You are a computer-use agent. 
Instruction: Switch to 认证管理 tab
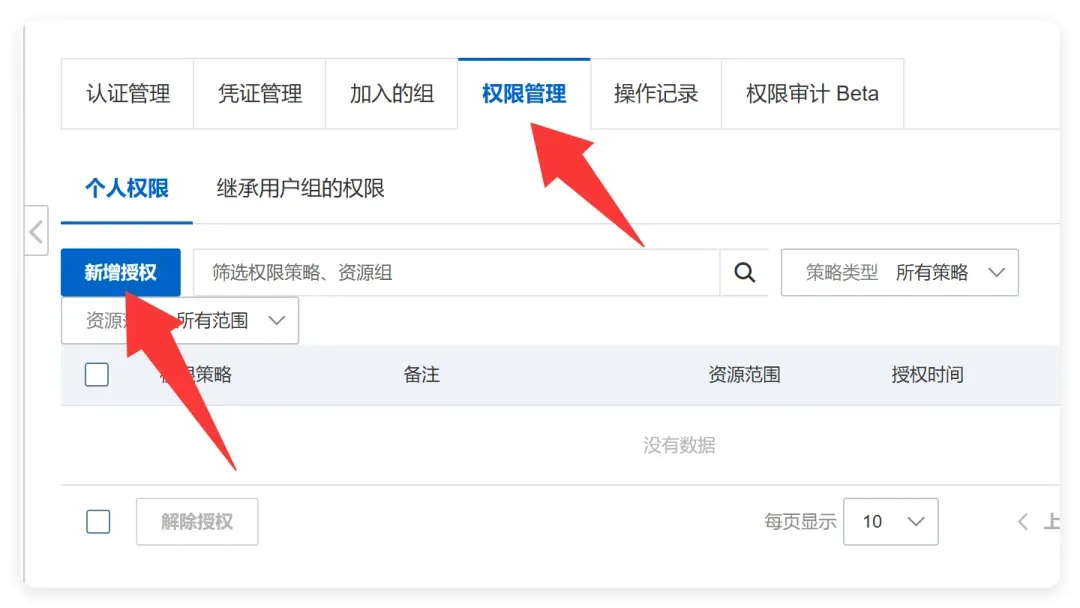click(x=127, y=94)
